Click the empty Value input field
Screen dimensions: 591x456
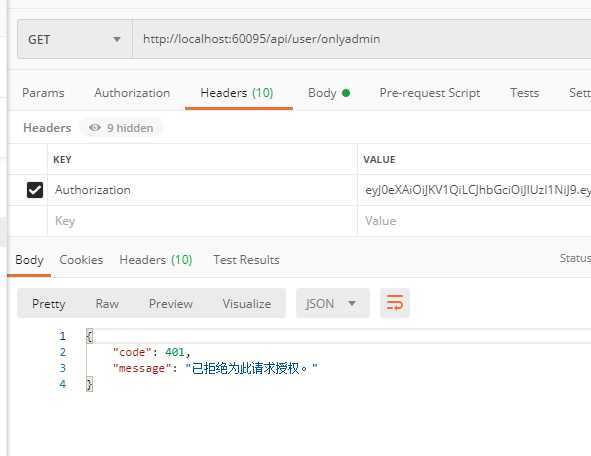click(474, 221)
